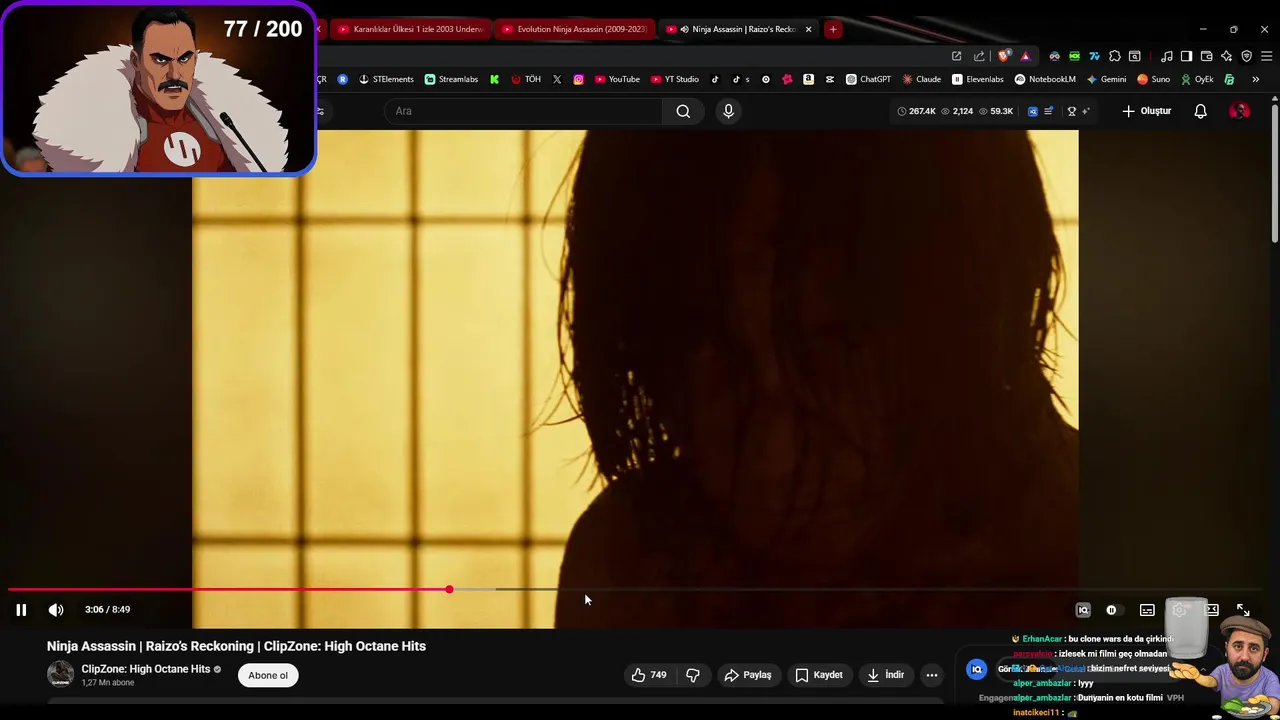This screenshot has width=1280, height=720.
Task: Click the search magnifier button
Action: (x=683, y=111)
